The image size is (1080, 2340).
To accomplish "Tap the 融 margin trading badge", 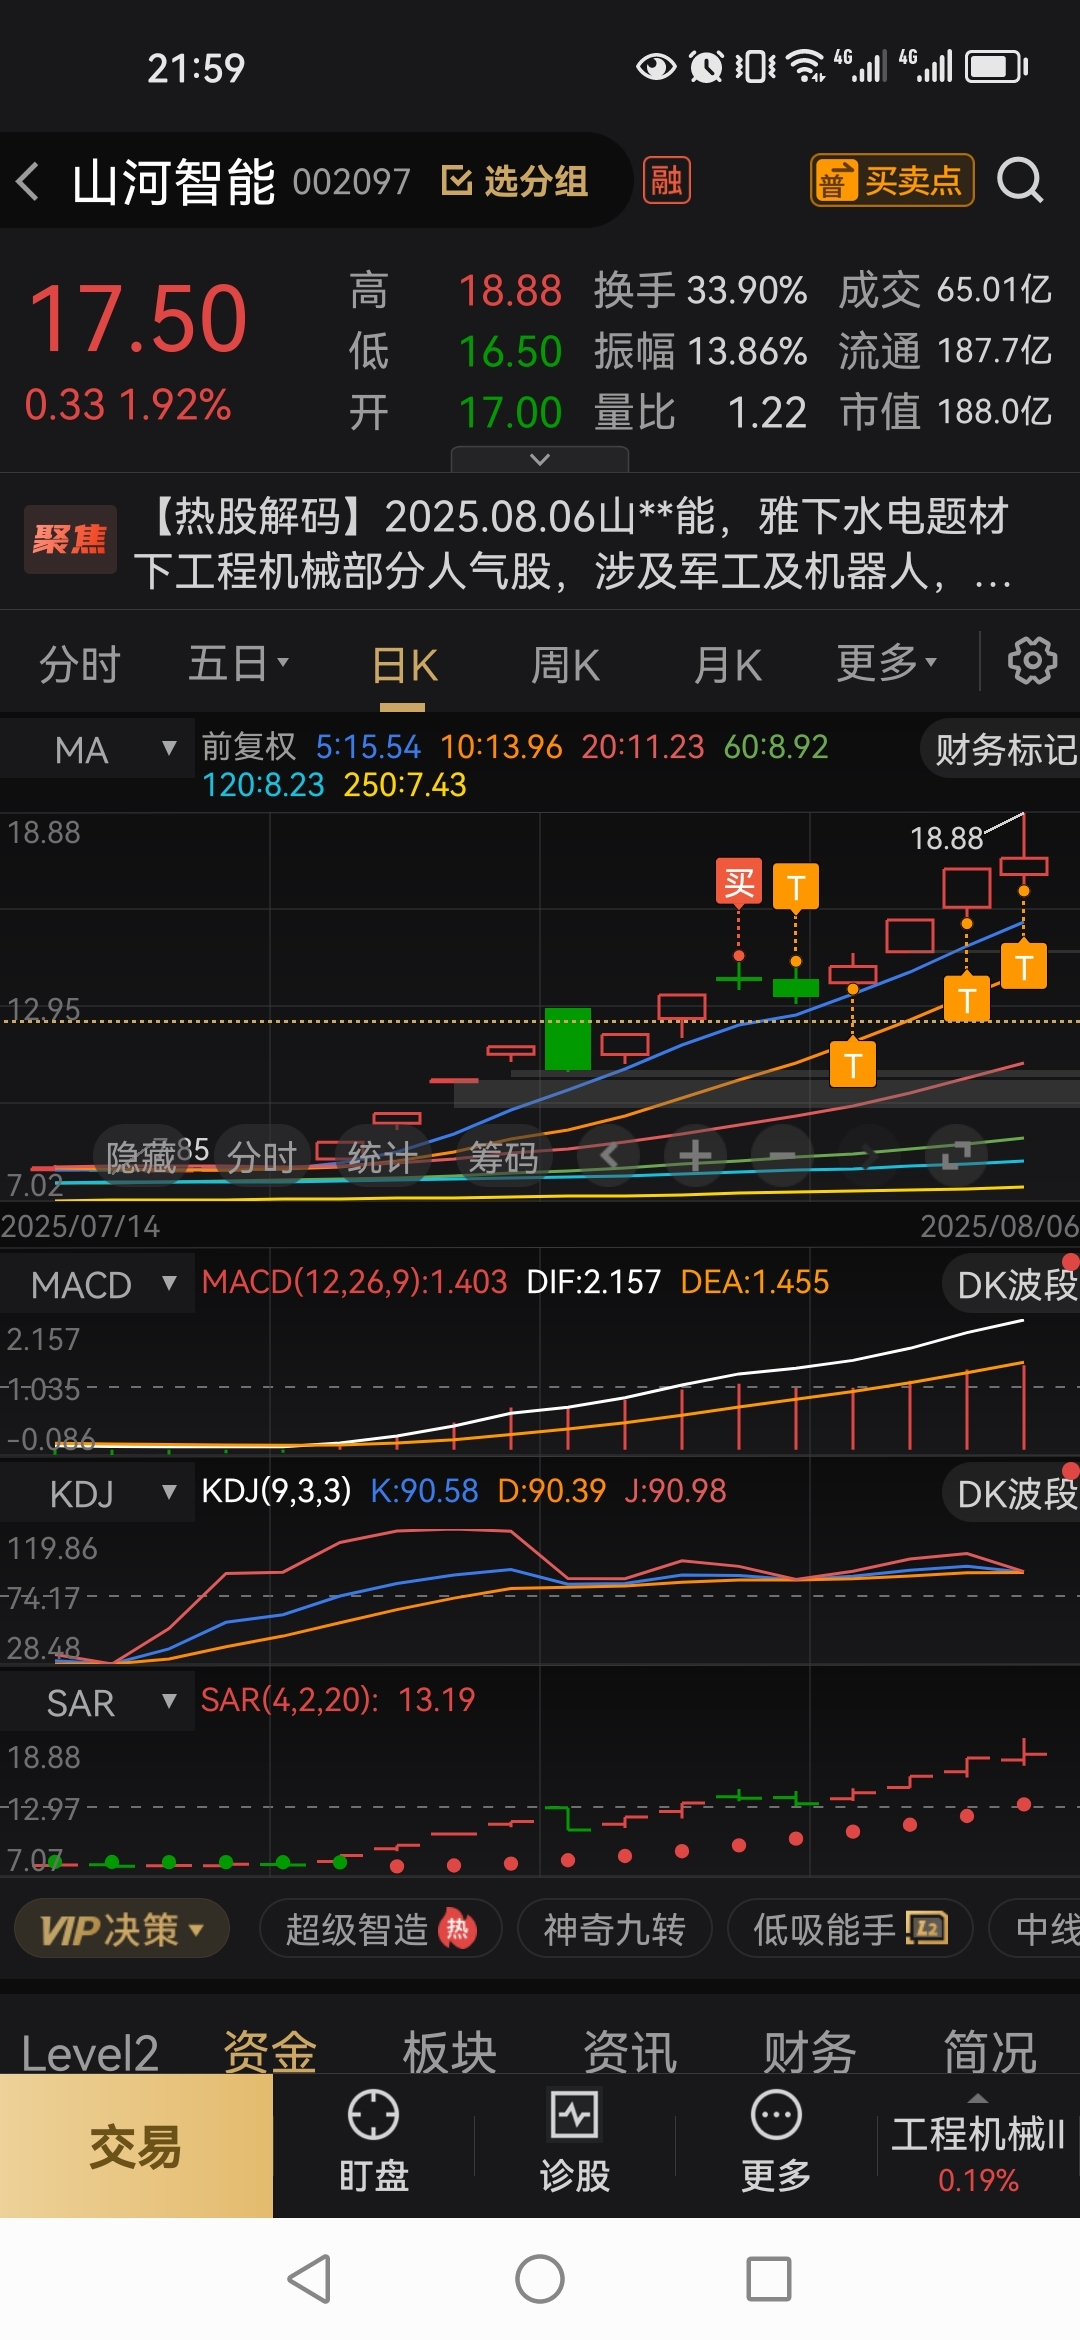I will coord(666,181).
